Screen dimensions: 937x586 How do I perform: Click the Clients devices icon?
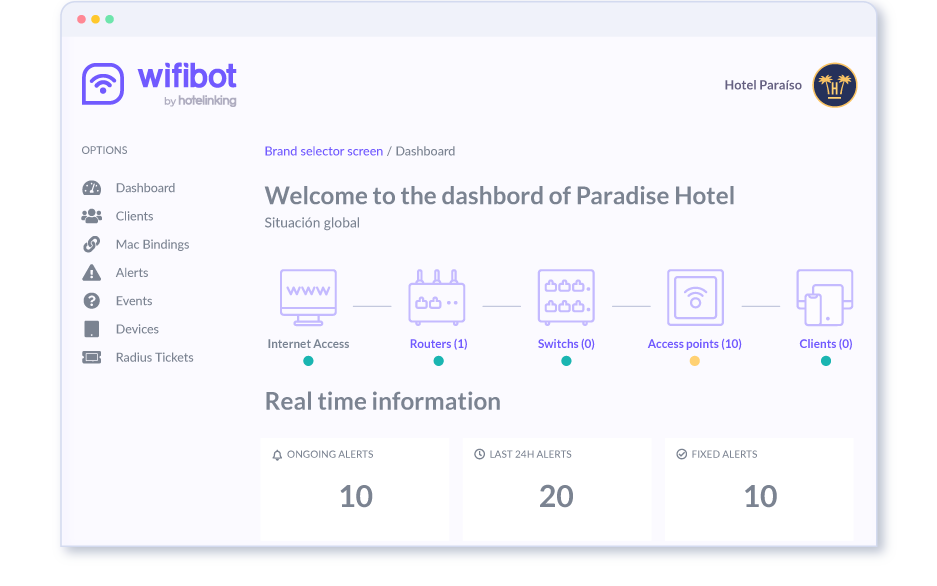[825, 297]
